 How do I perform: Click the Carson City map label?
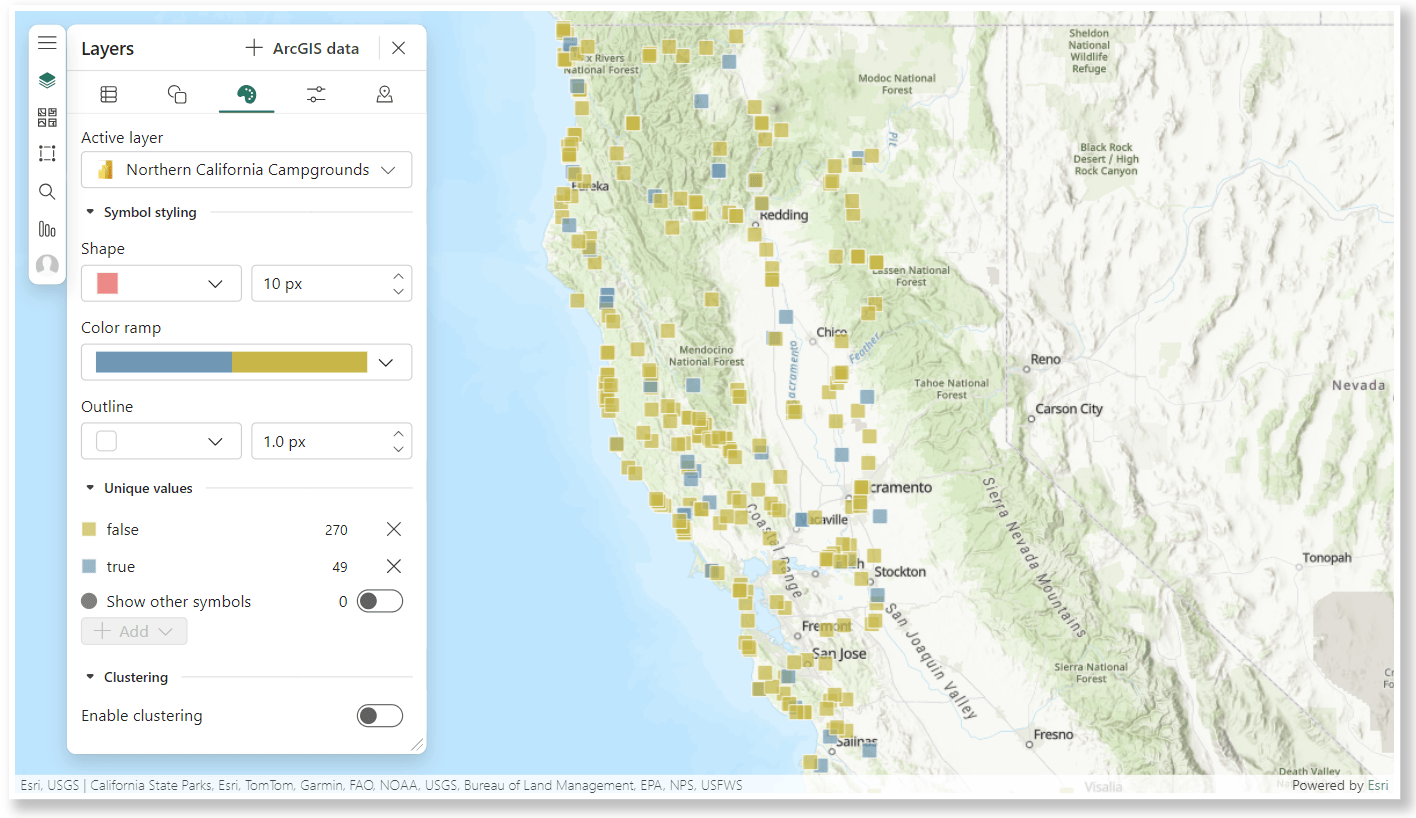1069,409
